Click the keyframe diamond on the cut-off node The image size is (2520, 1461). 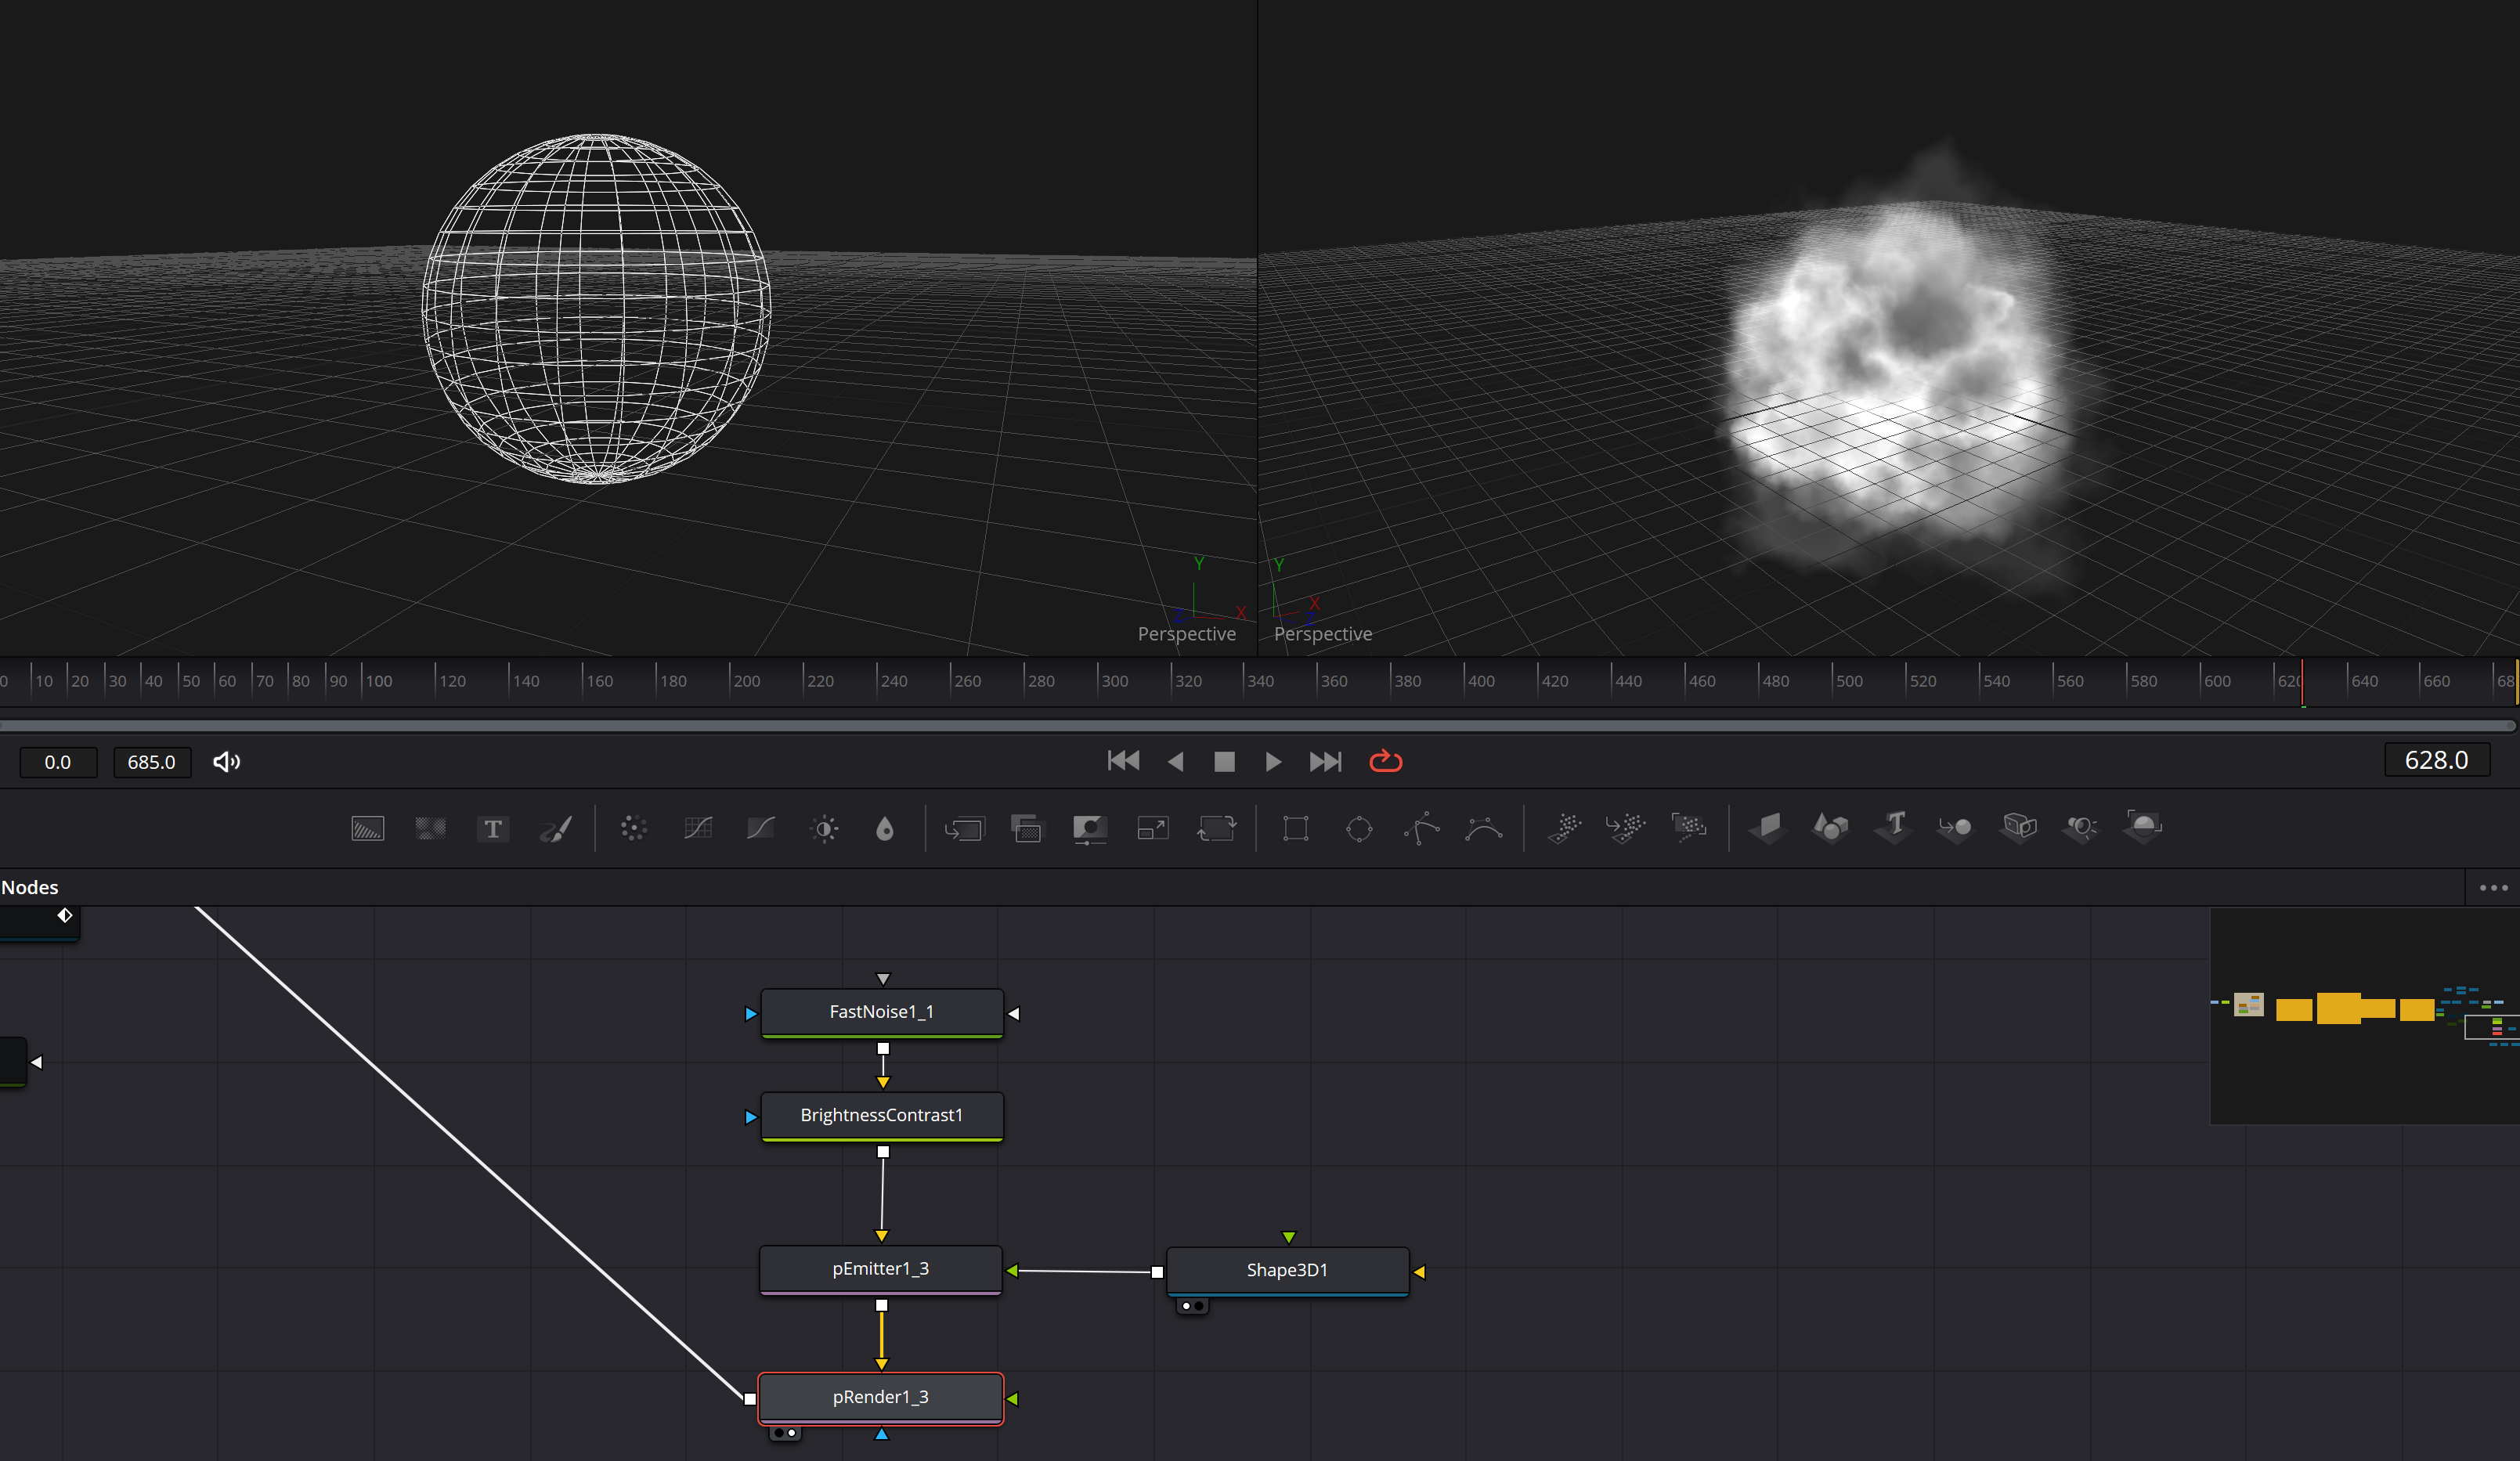click(65, 915)
